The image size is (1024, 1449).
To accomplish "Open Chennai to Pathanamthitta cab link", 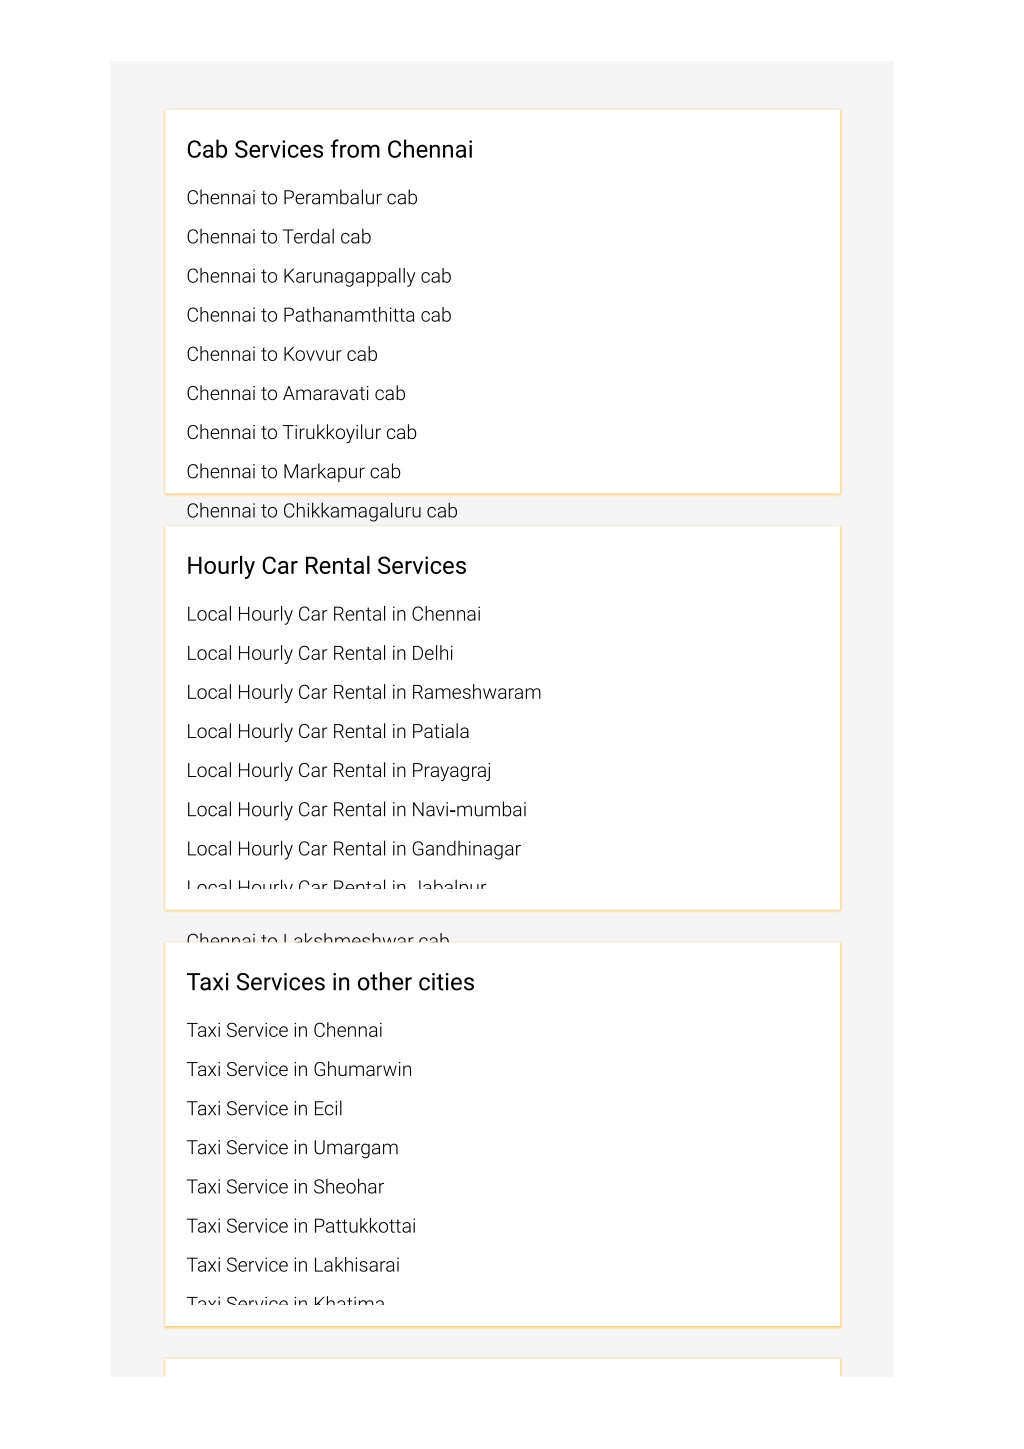I will 319,315.
